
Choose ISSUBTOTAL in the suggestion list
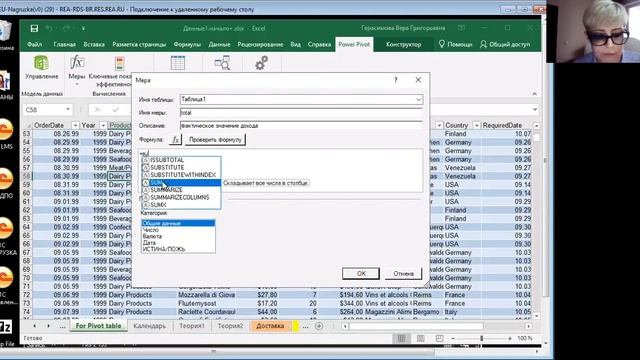tap(181, 160)
